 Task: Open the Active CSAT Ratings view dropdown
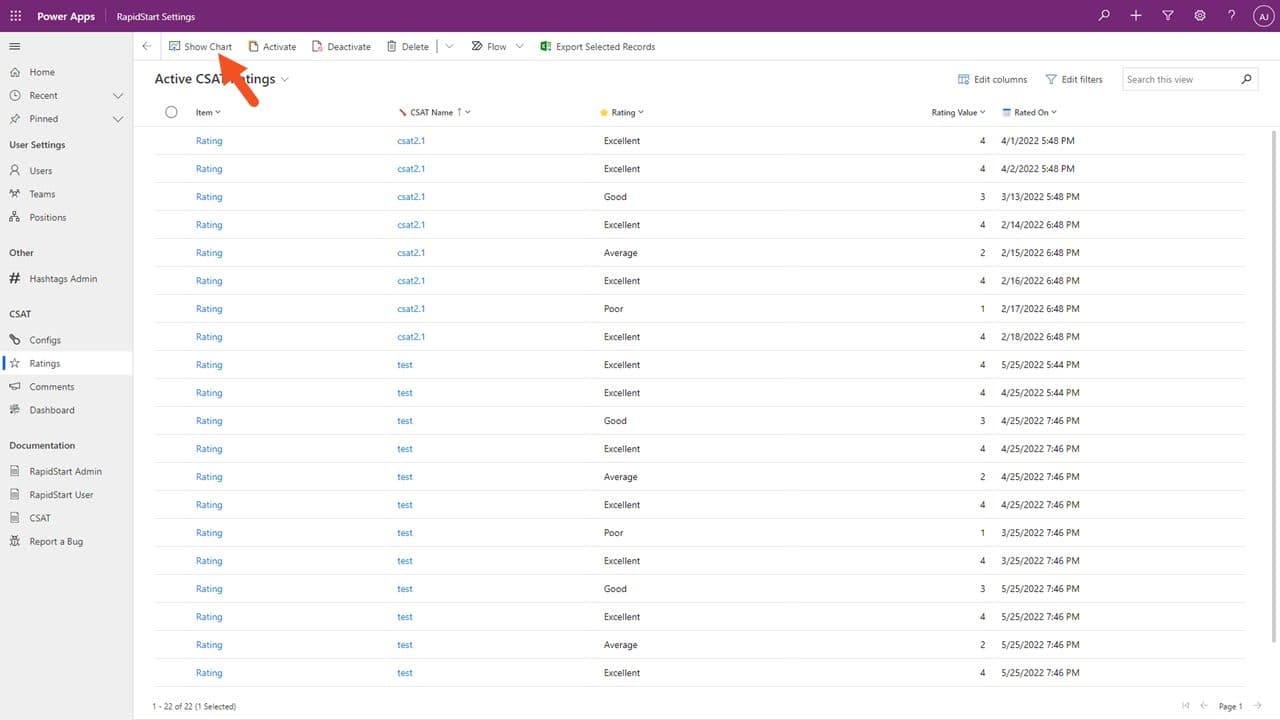(x=285, y=79)
